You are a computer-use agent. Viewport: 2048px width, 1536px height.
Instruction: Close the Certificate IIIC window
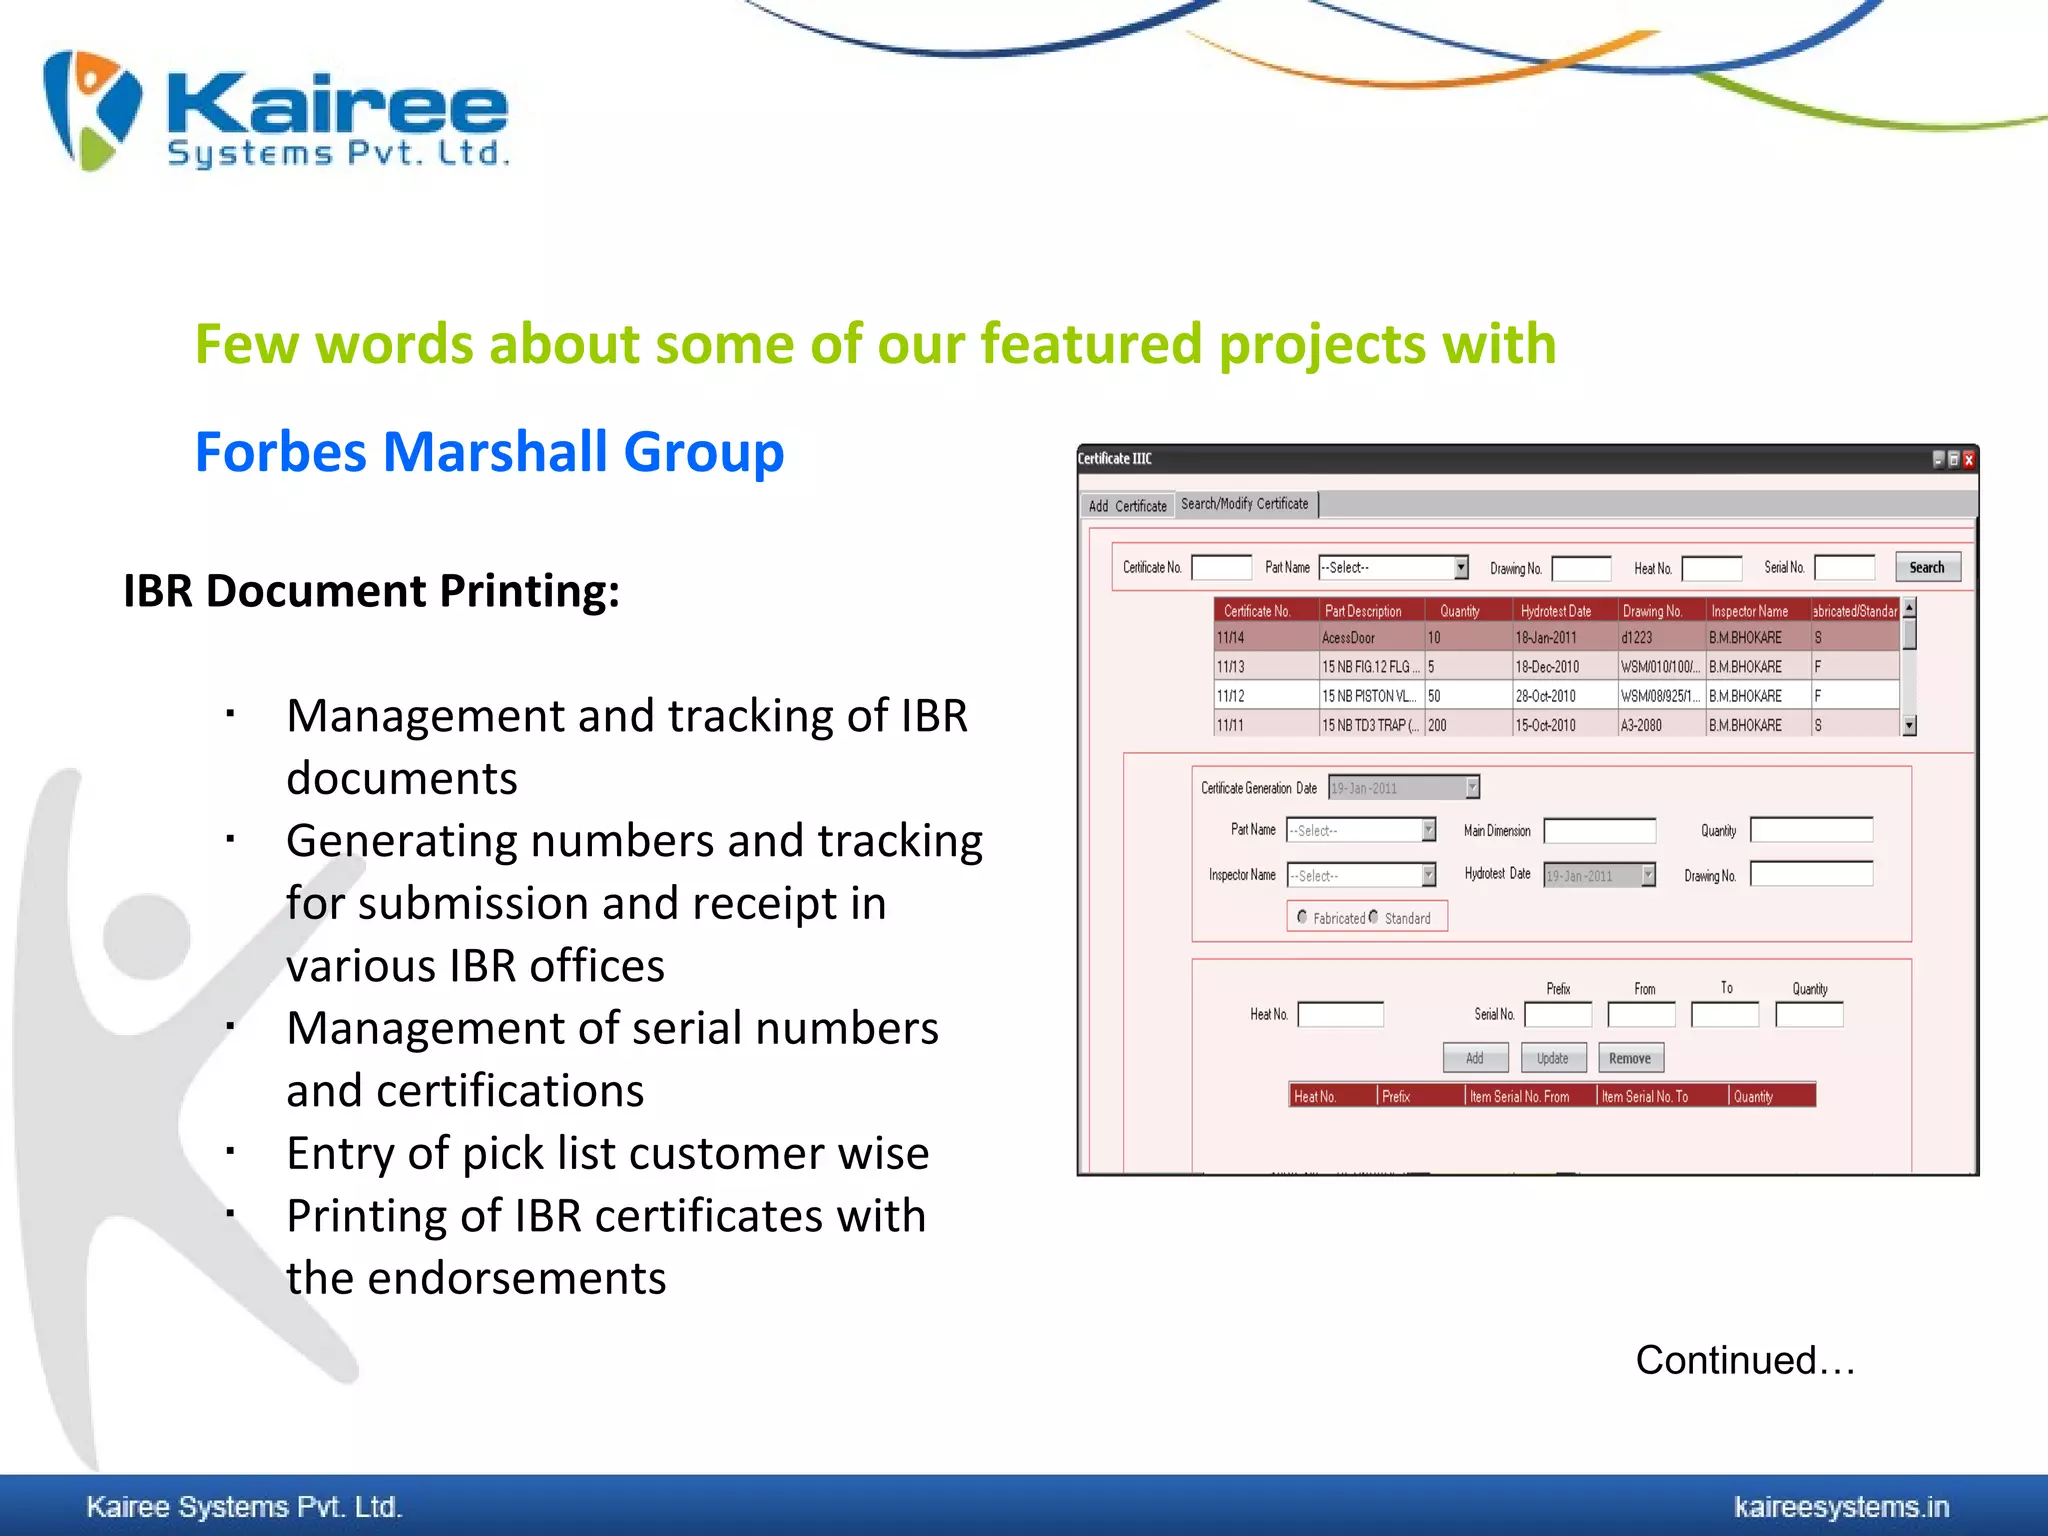1968,459
